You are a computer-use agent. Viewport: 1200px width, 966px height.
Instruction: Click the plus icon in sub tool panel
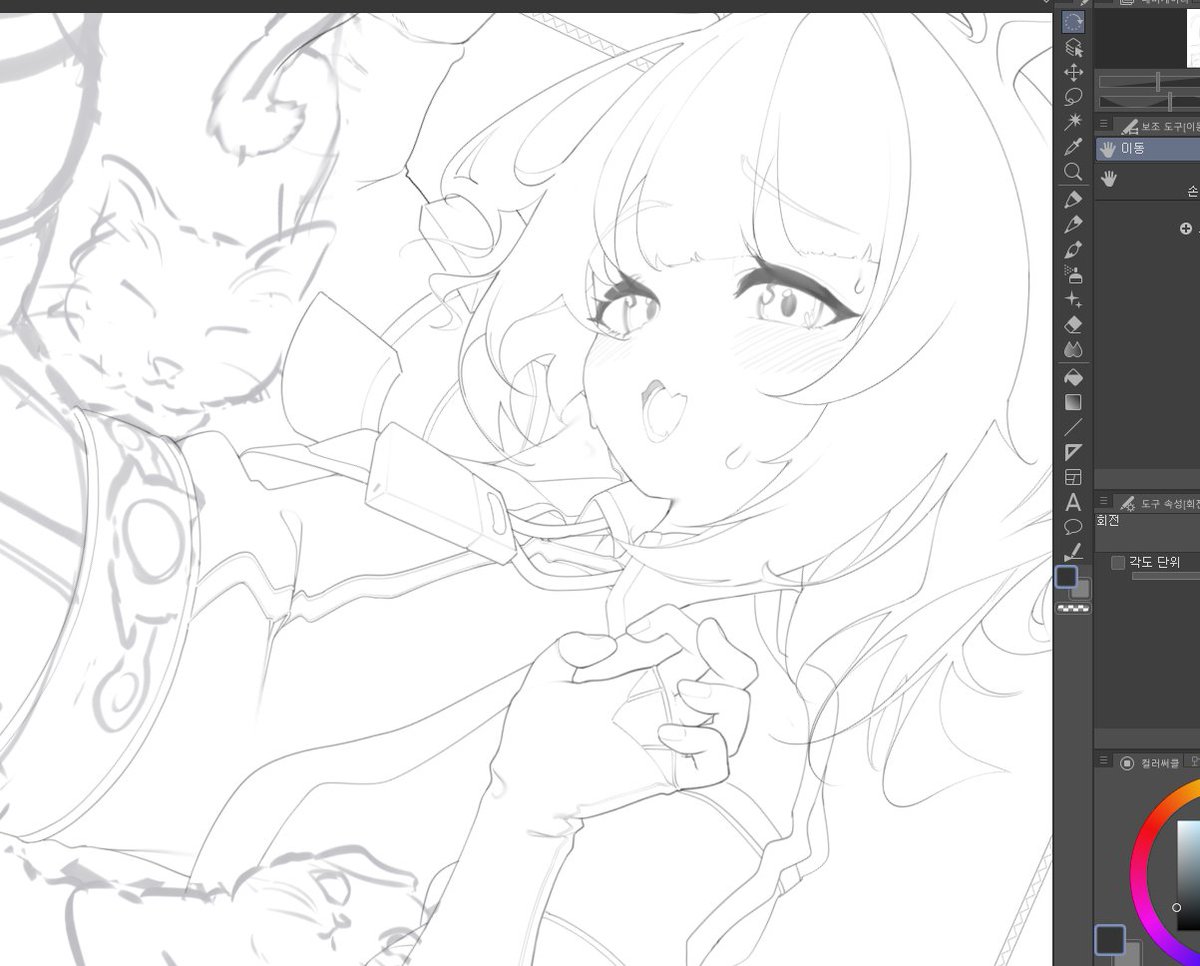click(1185, 229)
